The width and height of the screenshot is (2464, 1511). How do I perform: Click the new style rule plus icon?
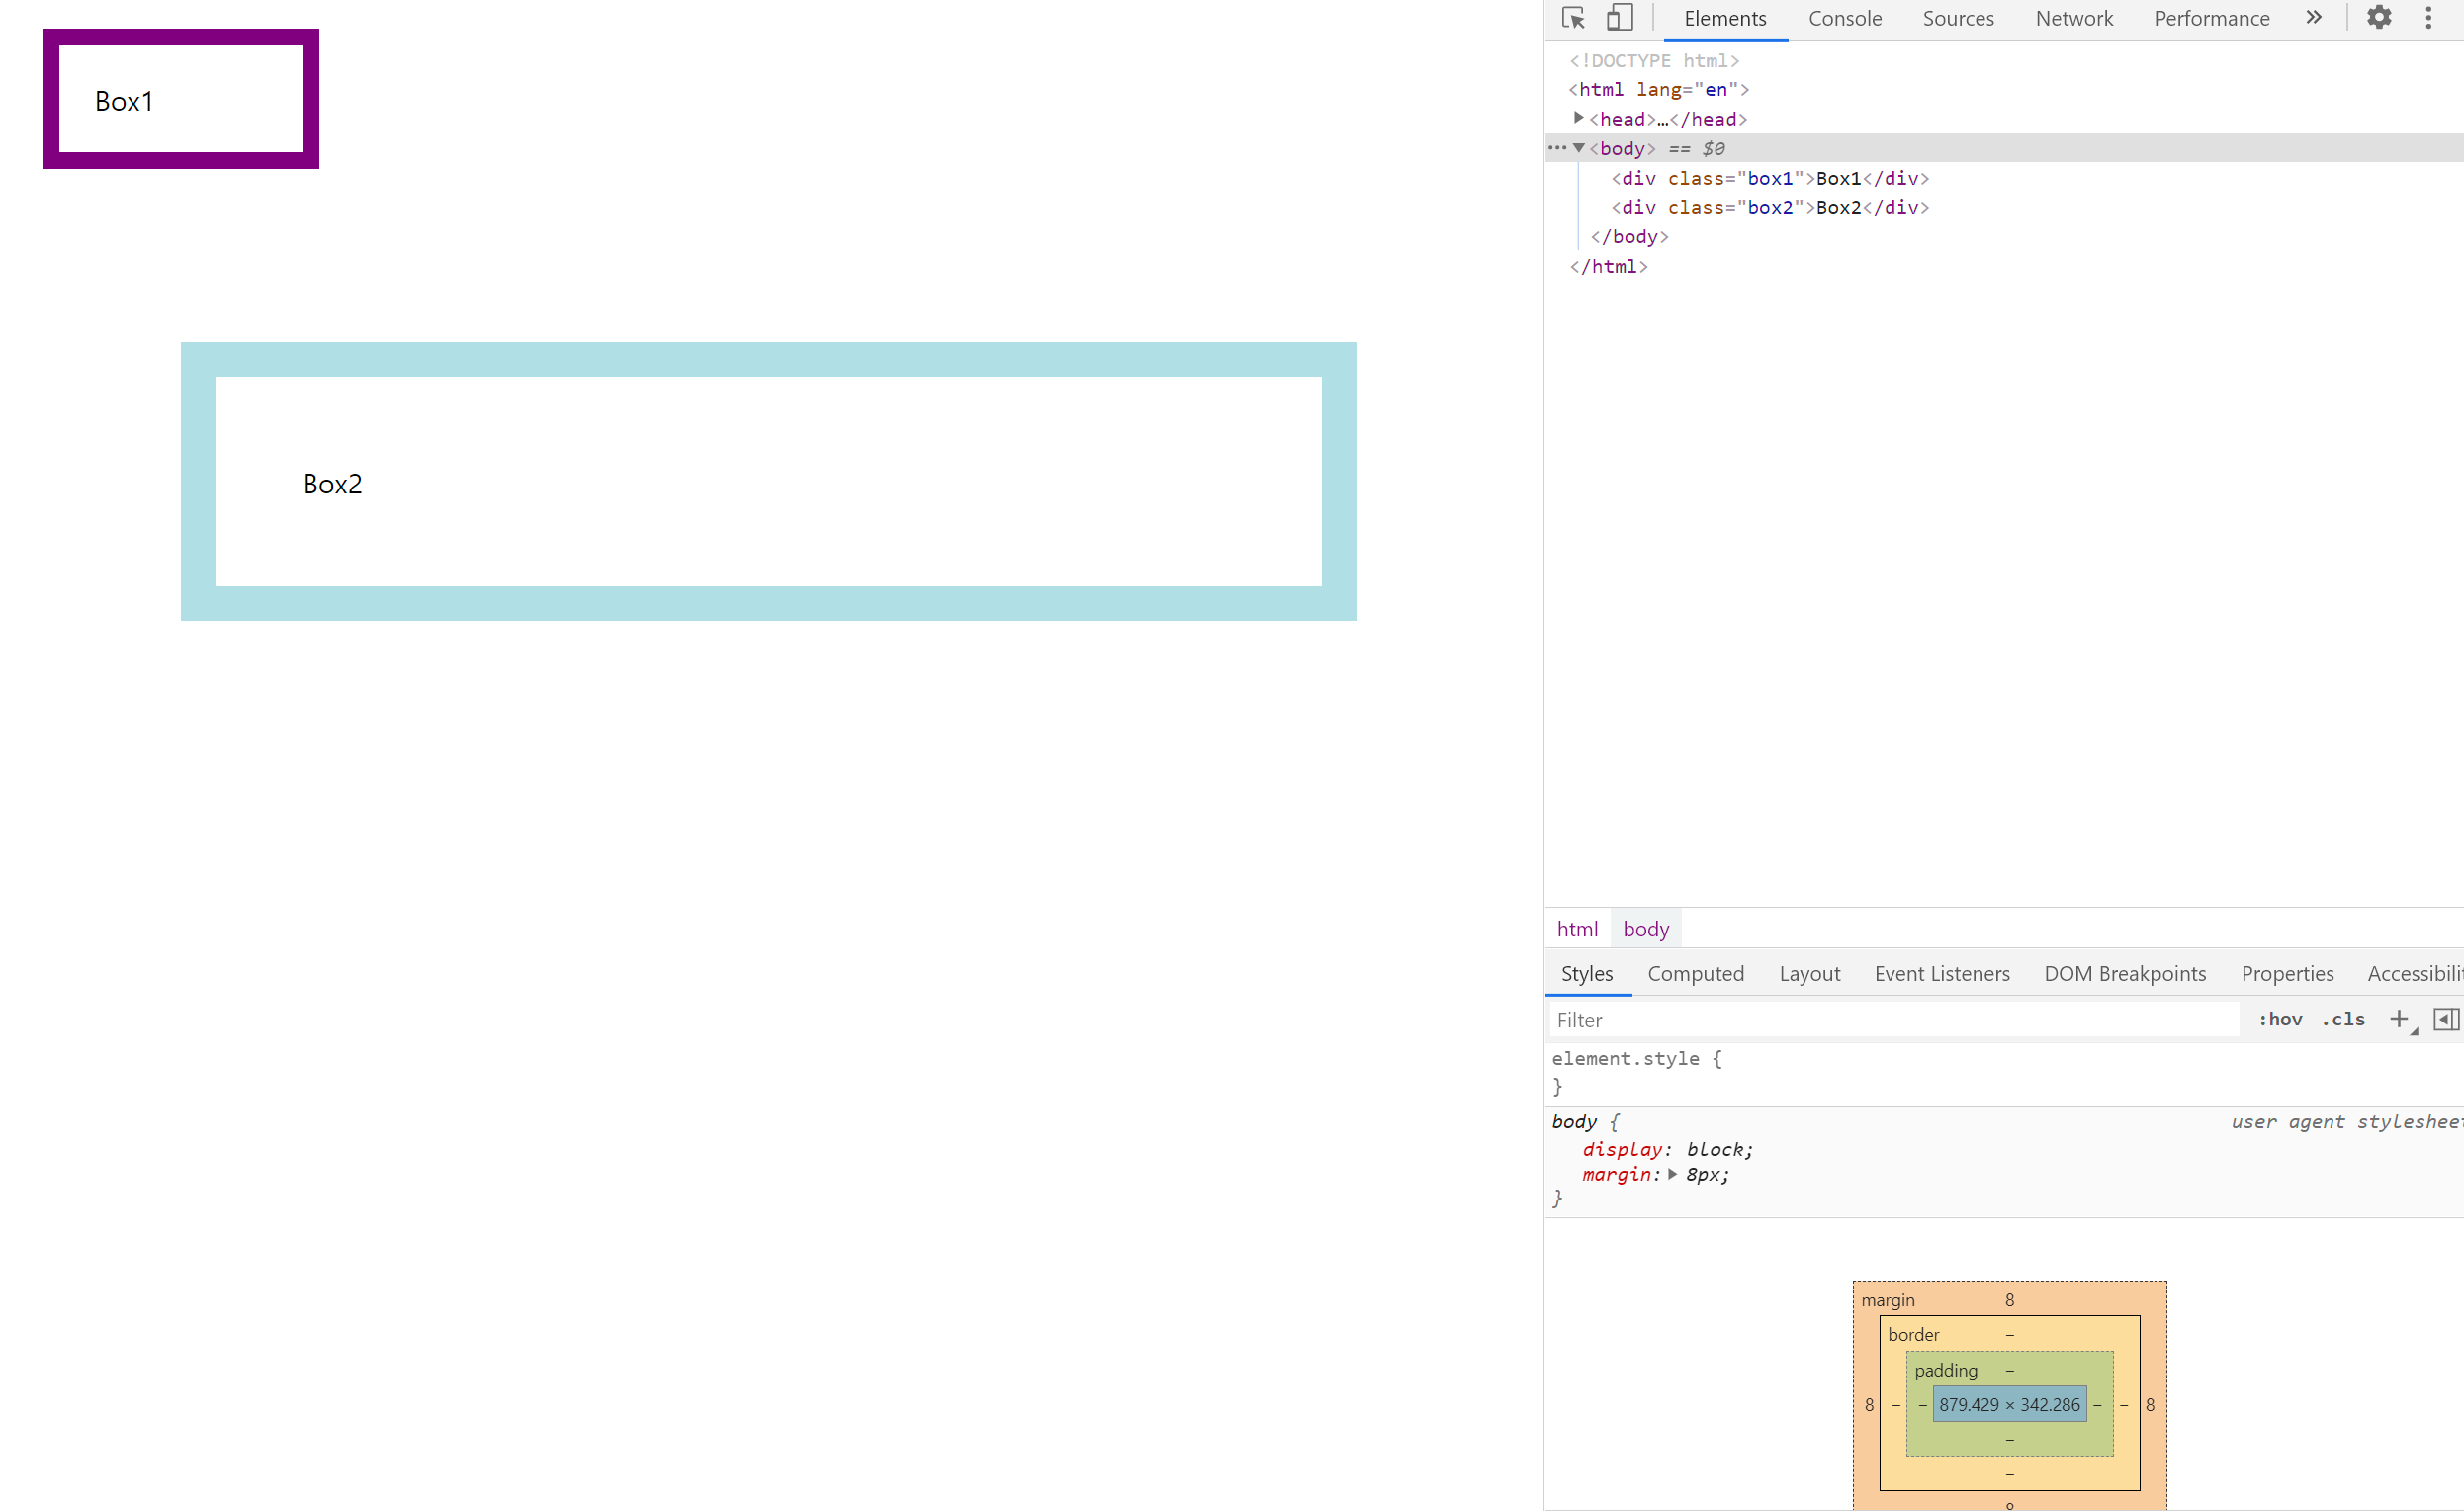(2399, 1019)
